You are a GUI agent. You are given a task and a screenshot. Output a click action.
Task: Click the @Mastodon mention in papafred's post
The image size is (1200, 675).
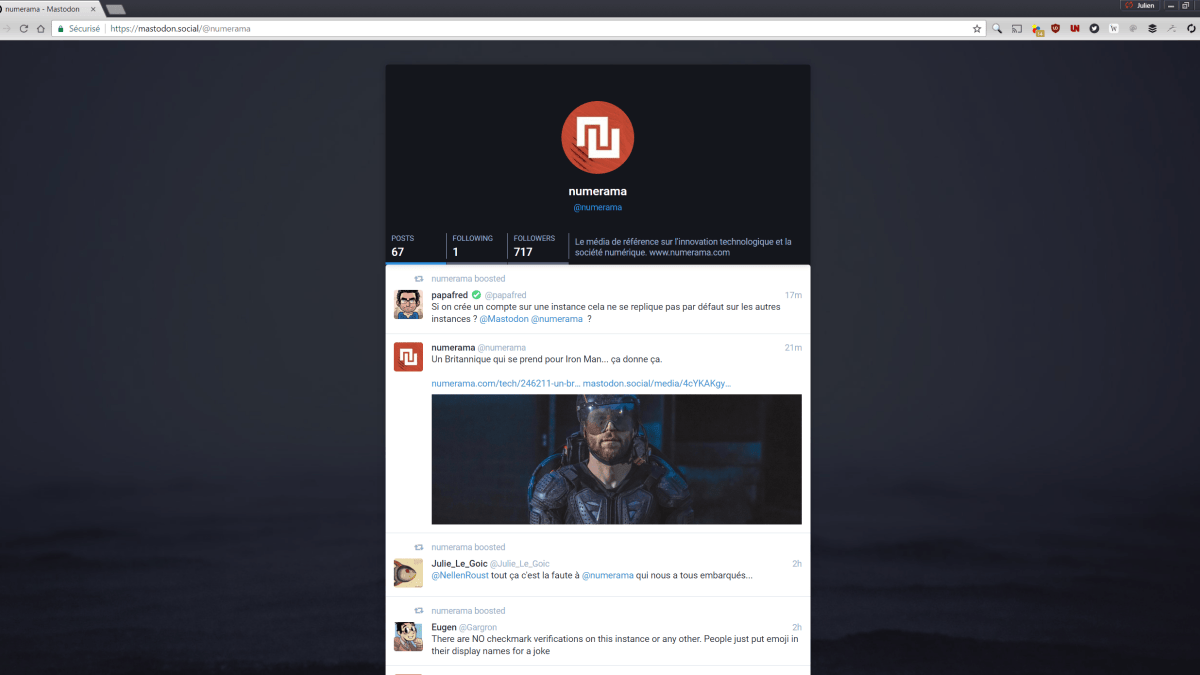pyautogui.click(x=503, y=319)
